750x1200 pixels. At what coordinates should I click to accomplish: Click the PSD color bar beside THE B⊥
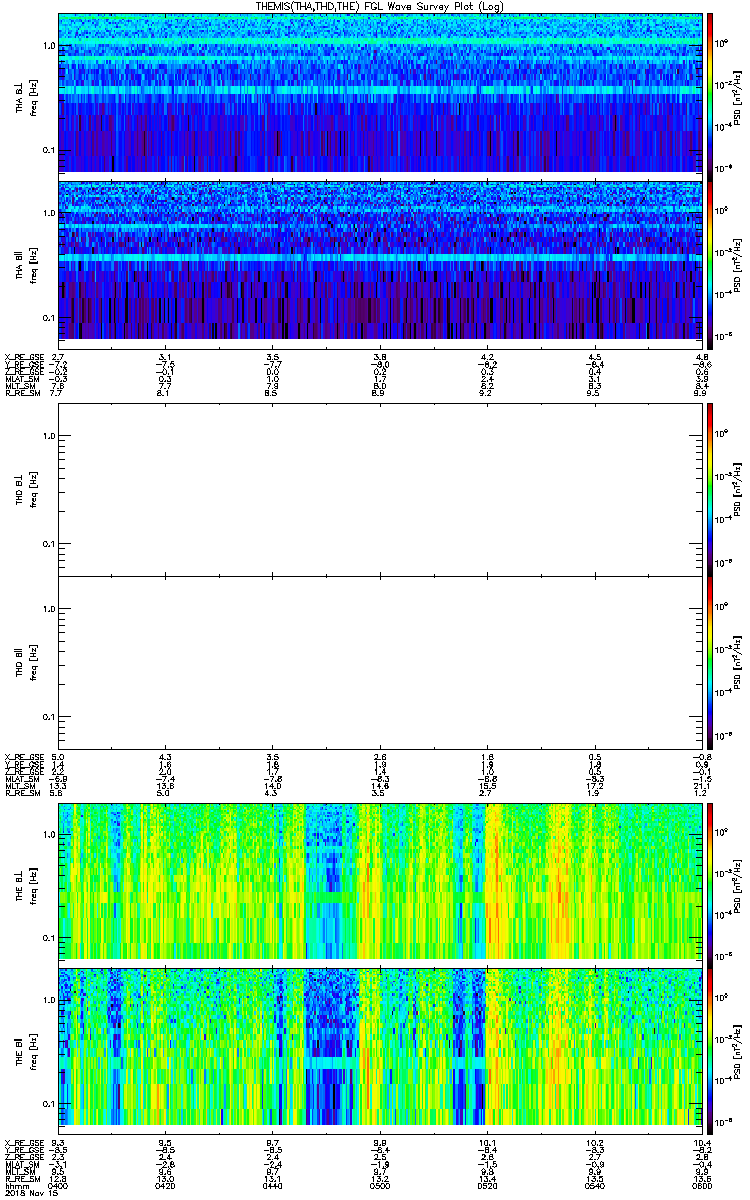tap(710, 881)
